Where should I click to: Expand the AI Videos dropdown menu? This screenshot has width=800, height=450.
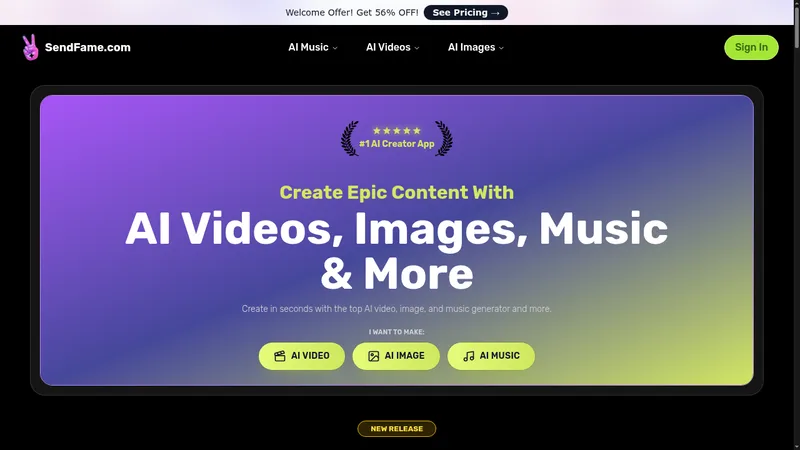(x=392, y=47)
